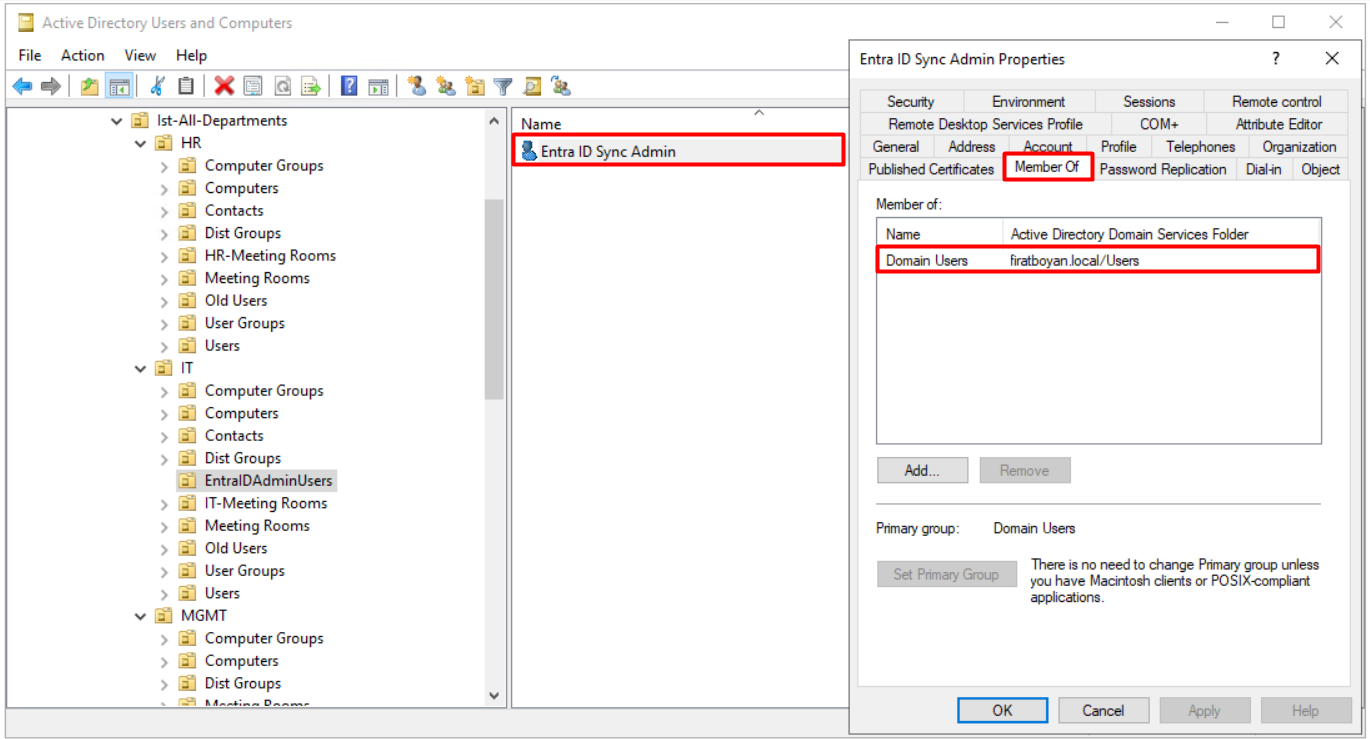This screenshot has height=739, width=1370.
Task: Click the MGMT organizational unit folder icon
Action: [163, 616]
